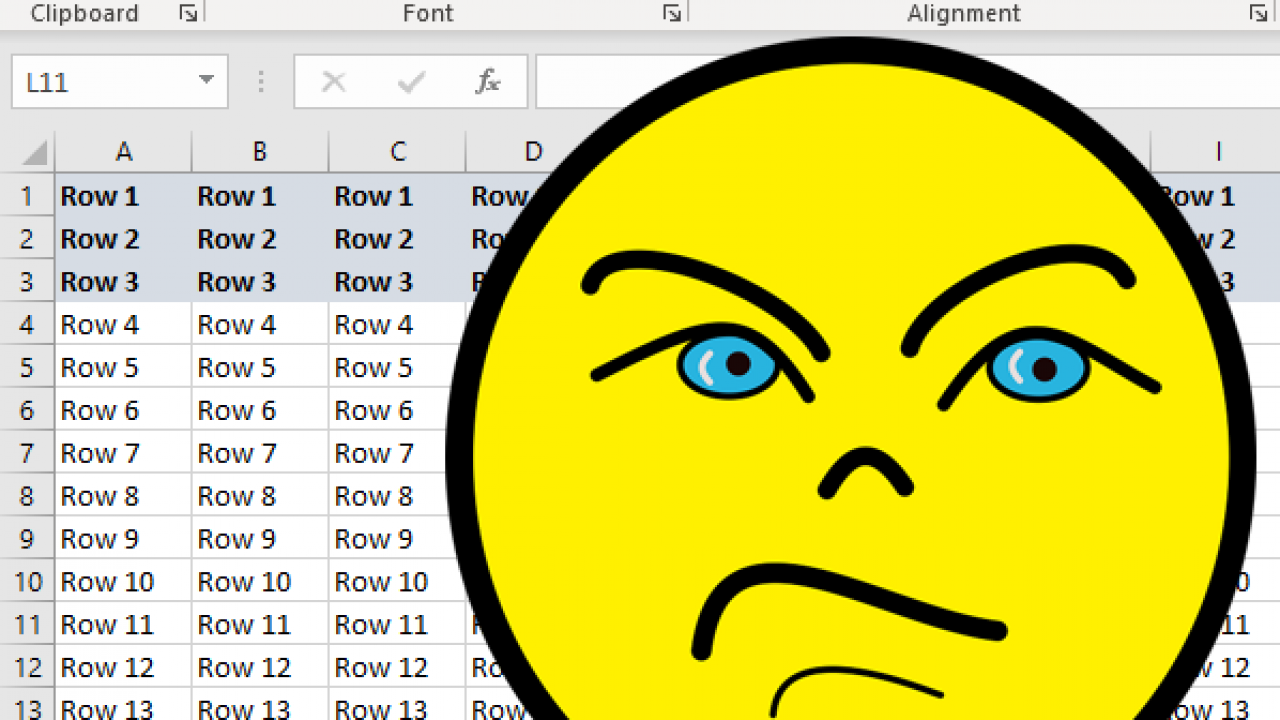Image resolution: width=1280 pixels, height=720 pixels.
Task: Select column B header
Action: pos(260,152)
